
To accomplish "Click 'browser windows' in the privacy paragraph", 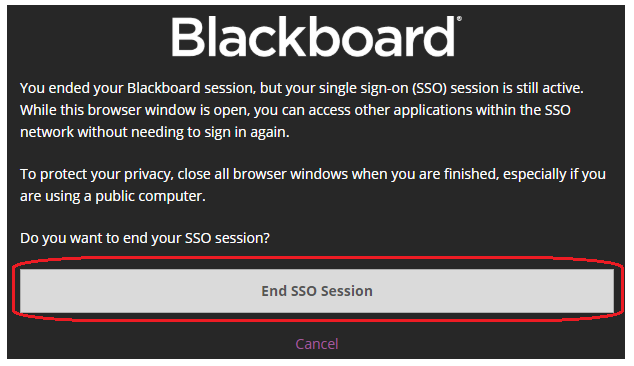I will coord(290,174).
